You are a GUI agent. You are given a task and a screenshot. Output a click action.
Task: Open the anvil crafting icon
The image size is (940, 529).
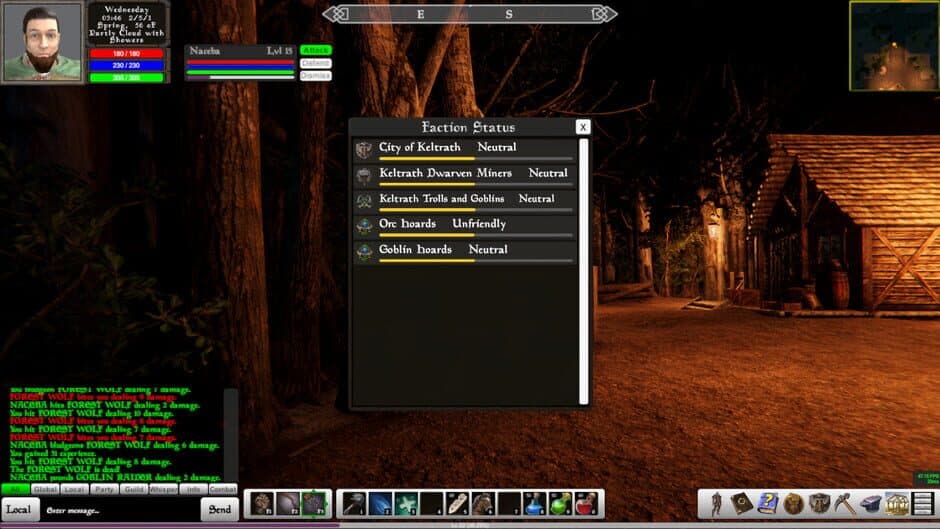tap(870, 504)
